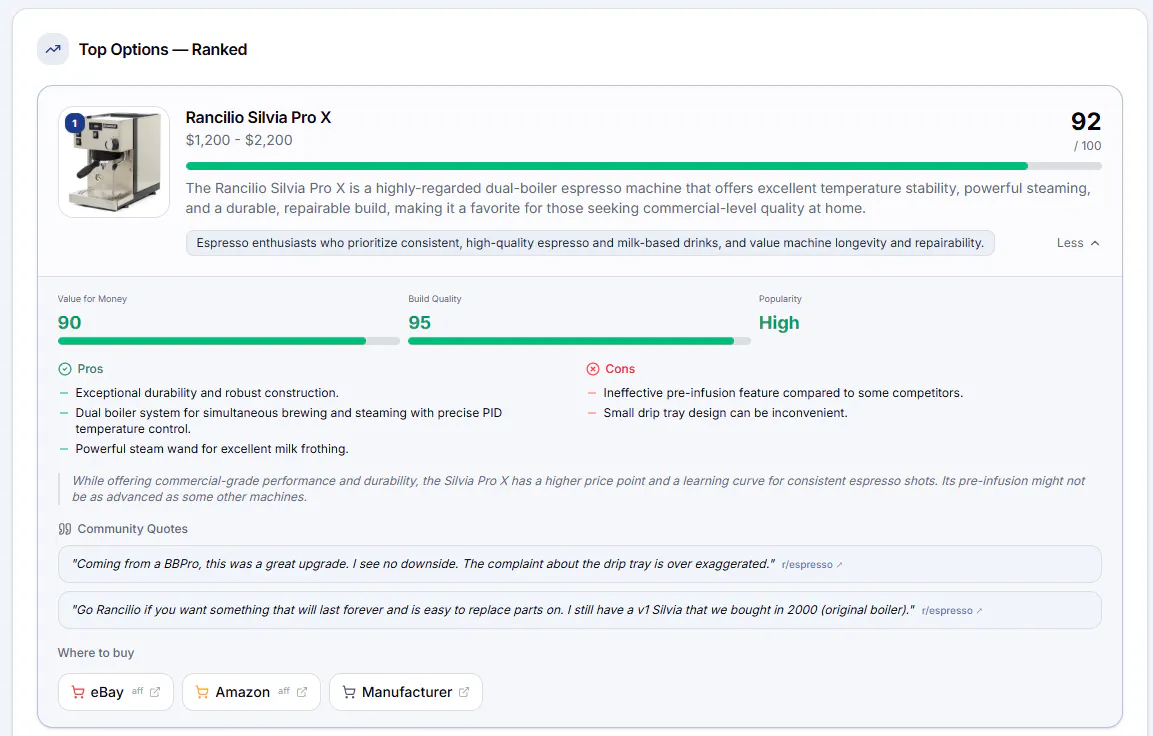Click the product description paragraph

[638, 199]
